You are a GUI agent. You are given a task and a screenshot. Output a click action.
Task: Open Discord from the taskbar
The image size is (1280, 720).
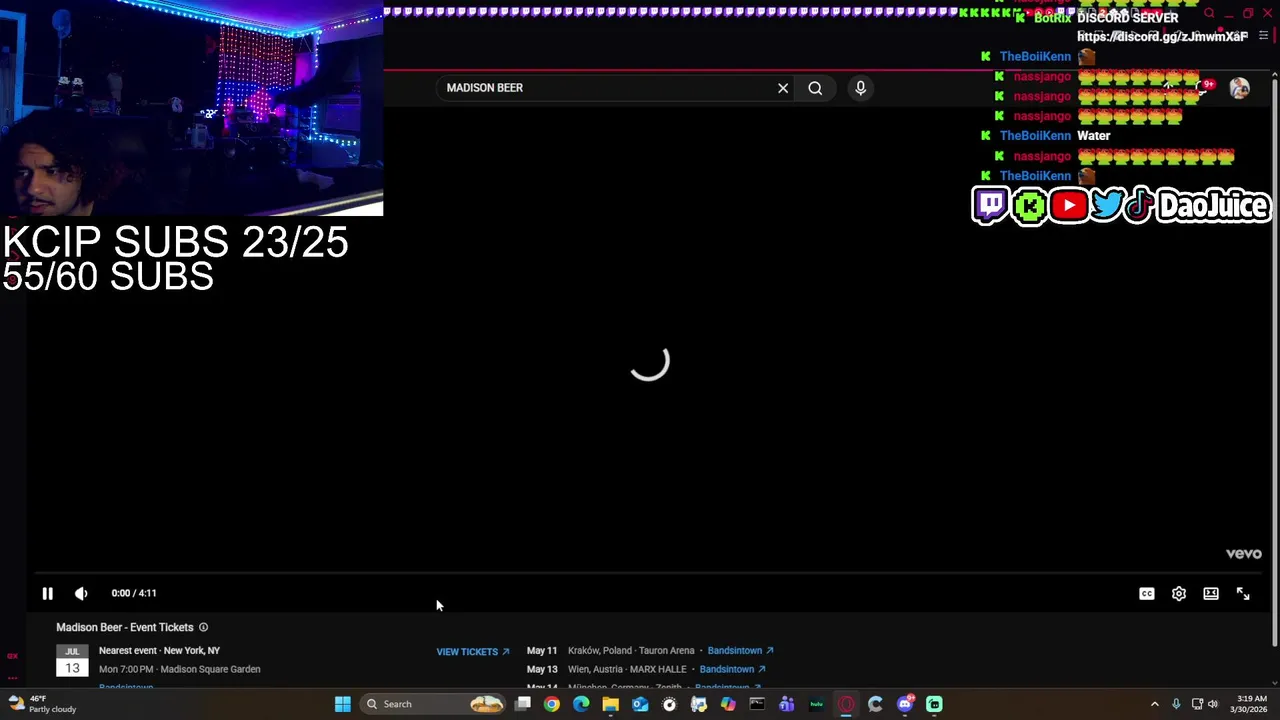coord(905,704)
